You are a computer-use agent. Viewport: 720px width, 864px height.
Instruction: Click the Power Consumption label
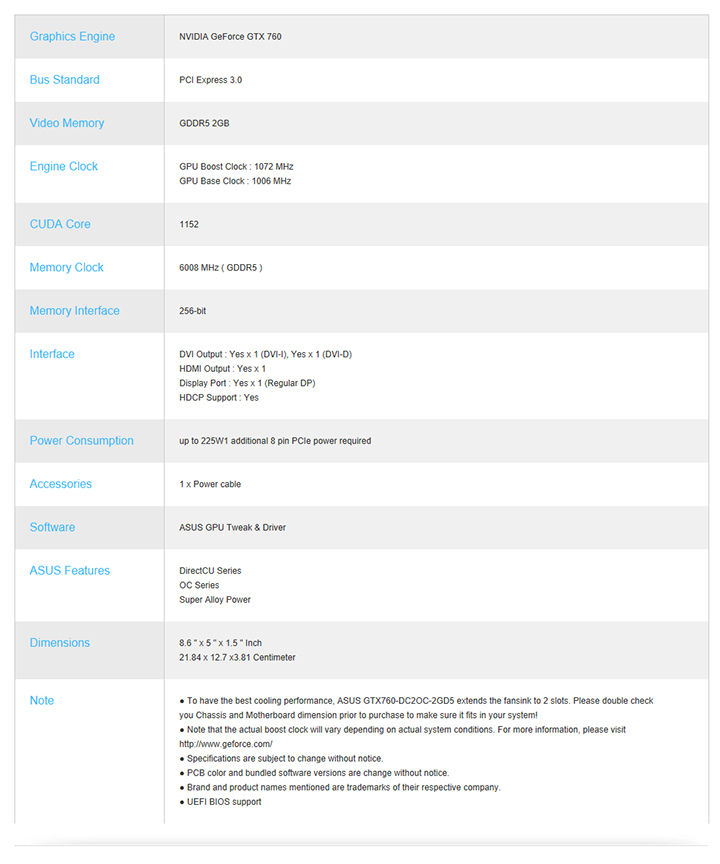81,441
